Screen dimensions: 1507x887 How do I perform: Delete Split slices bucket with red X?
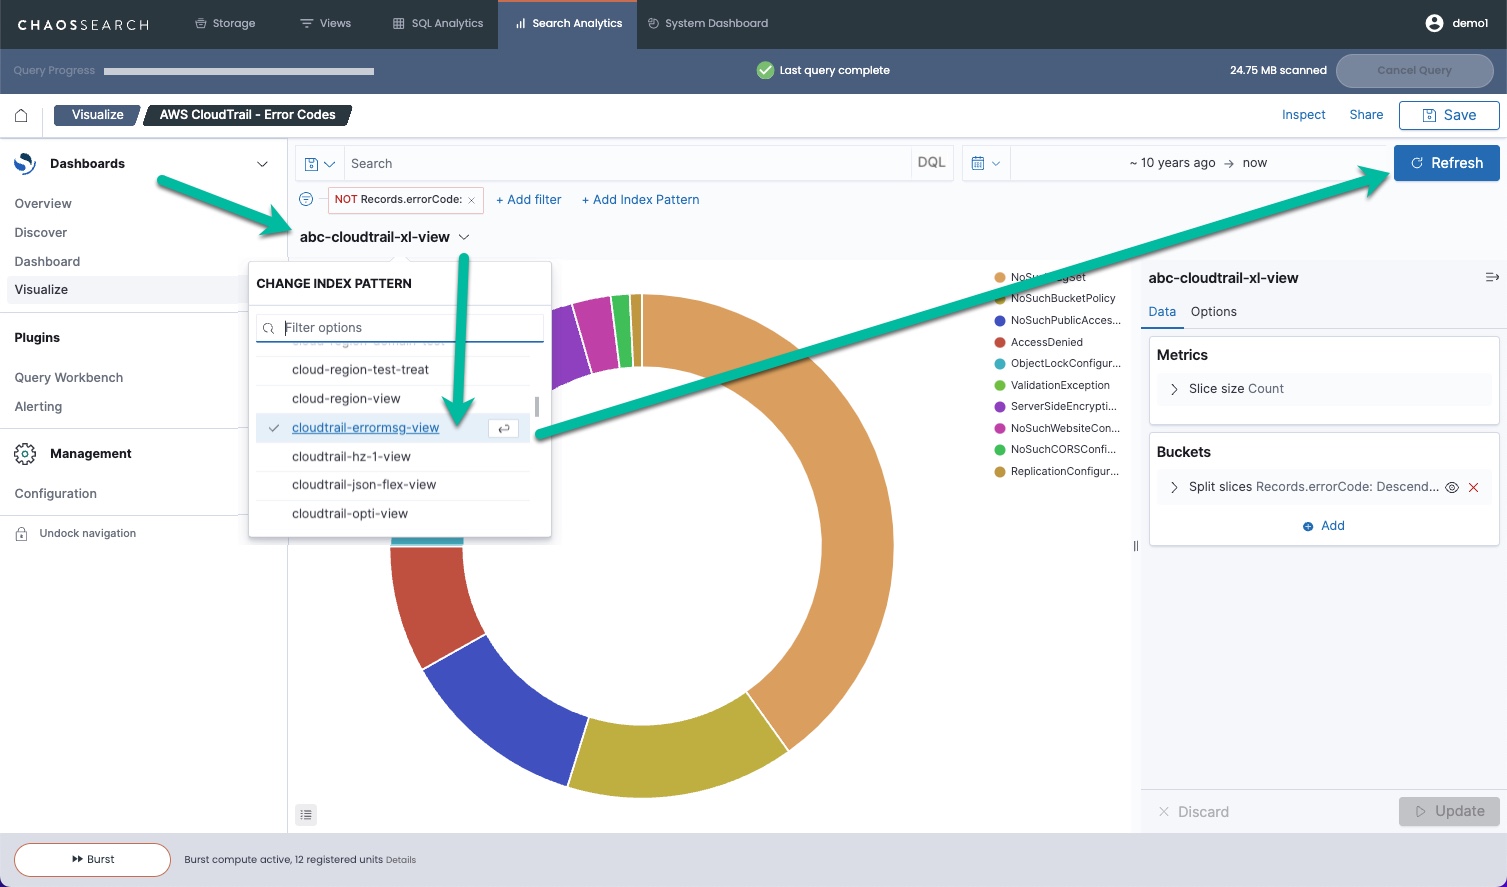[1474, 487]
